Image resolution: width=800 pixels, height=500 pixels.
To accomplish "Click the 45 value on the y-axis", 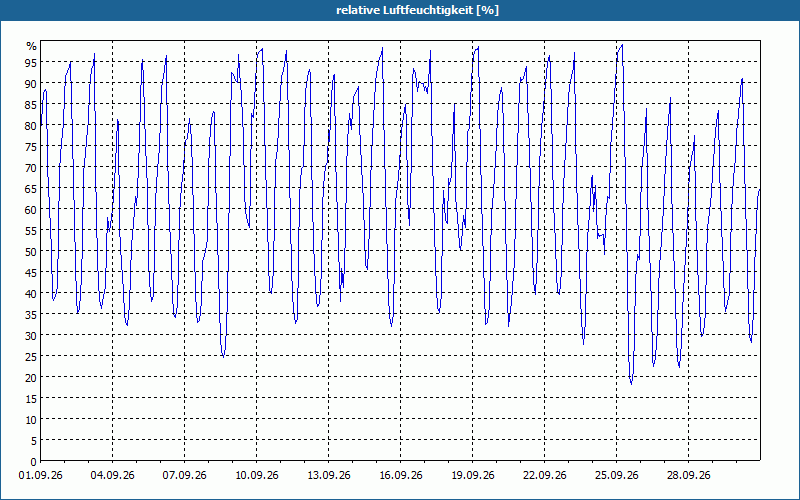I will click(x=31, y=272).
